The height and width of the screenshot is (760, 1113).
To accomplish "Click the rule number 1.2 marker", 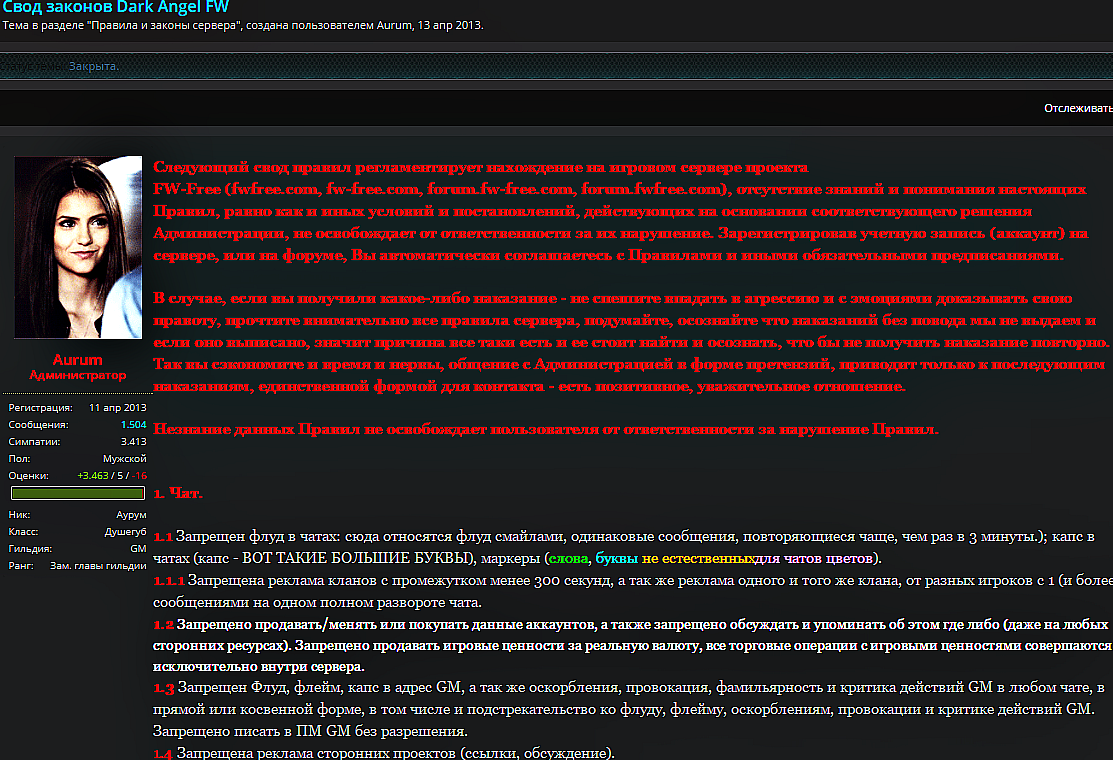I will pos(163,624).
